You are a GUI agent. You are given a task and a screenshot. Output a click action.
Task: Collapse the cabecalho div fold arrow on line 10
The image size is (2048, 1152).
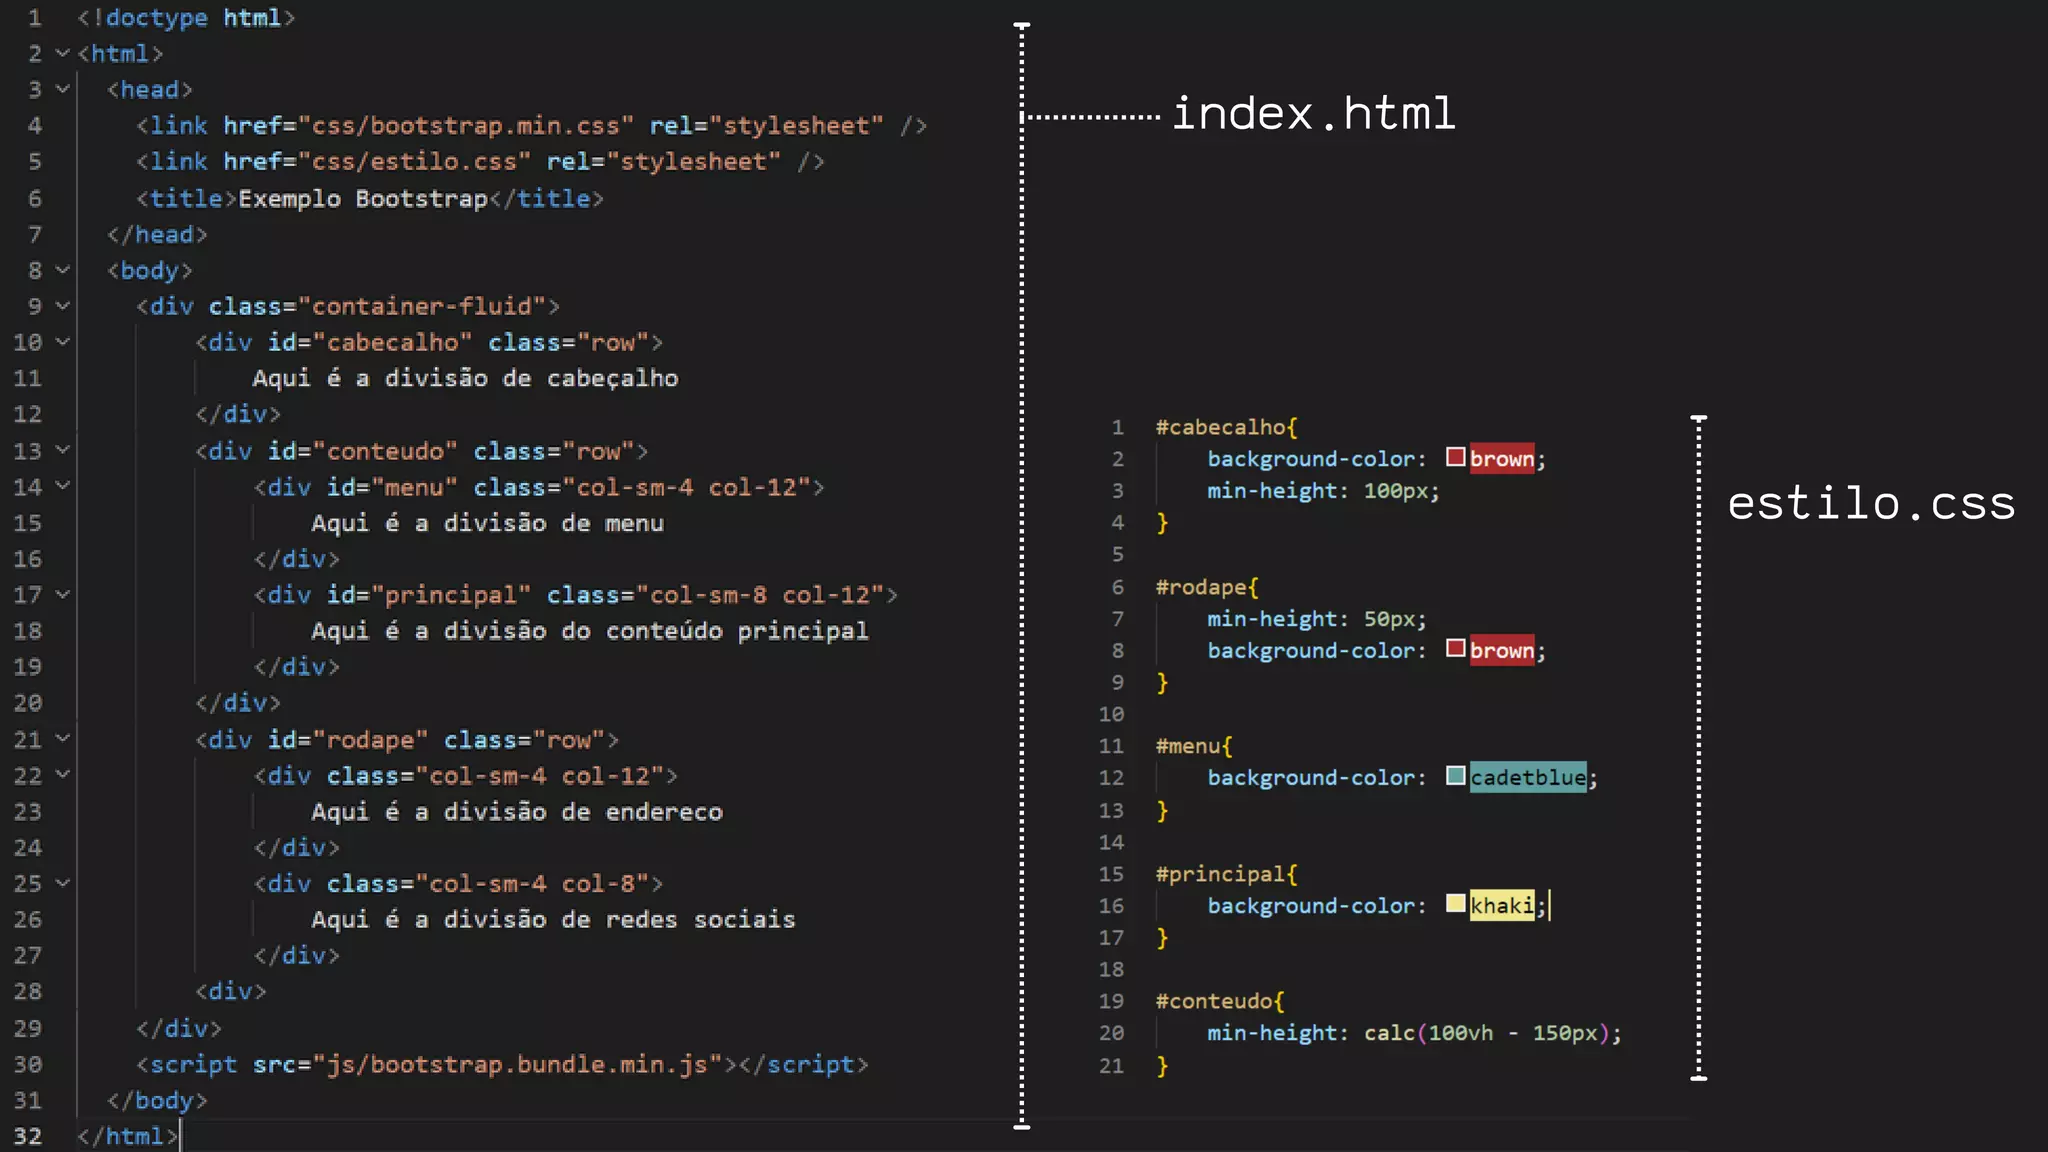(x=62, y=342)
